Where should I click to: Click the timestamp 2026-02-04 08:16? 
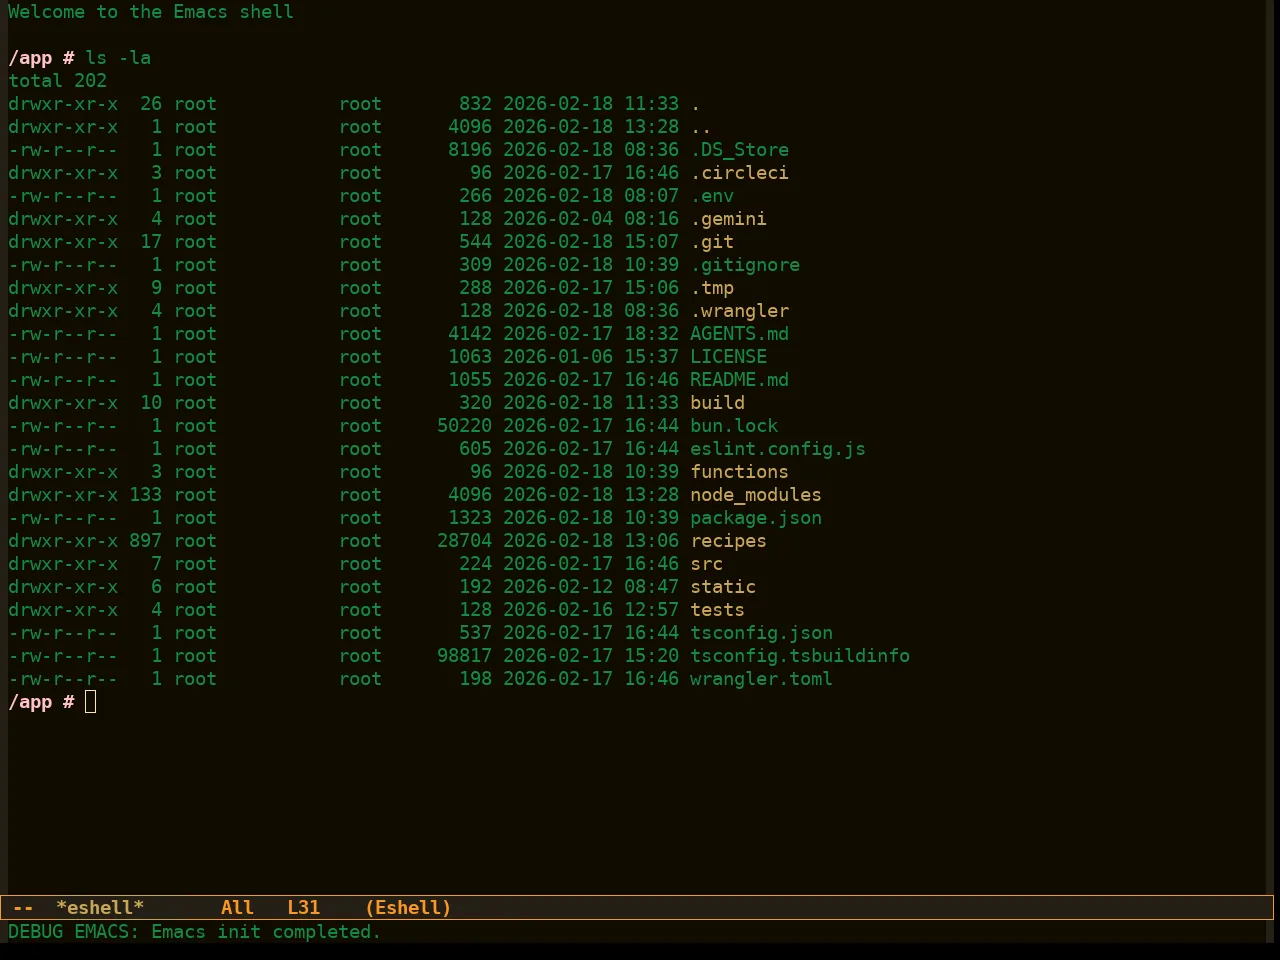(591, 219)
